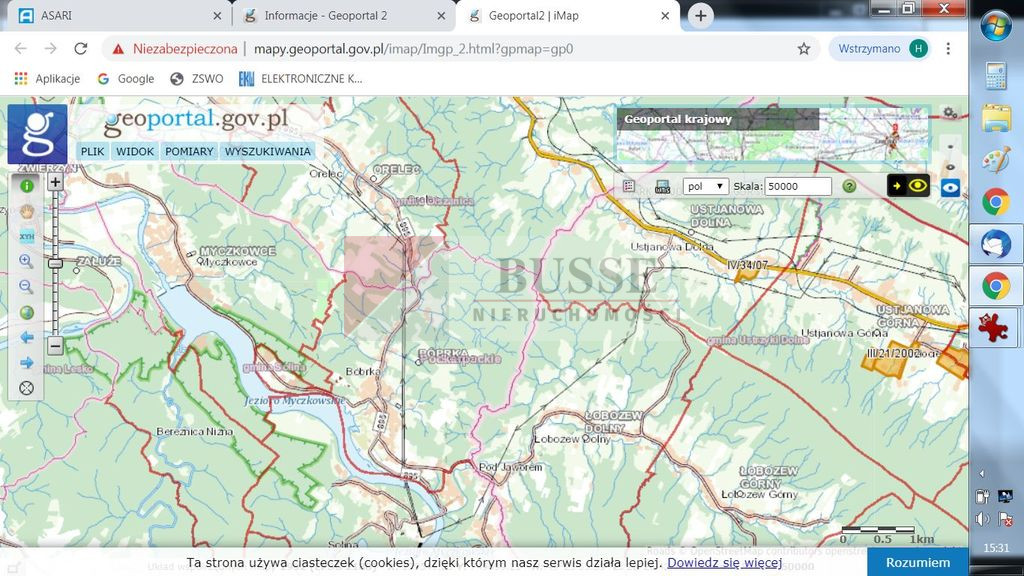
Task: Click the address bar URL
Action: 413,49
